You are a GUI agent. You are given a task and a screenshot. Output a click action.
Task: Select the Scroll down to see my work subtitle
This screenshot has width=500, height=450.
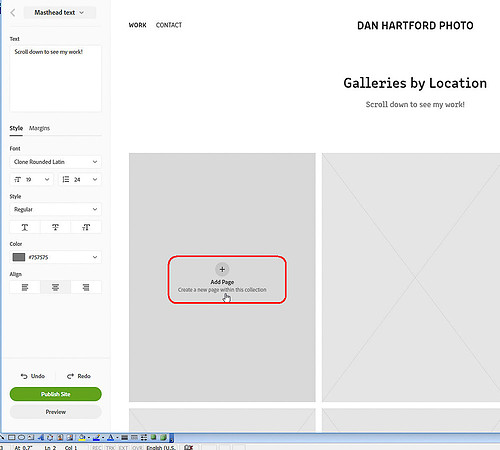(x=415, y=104)
